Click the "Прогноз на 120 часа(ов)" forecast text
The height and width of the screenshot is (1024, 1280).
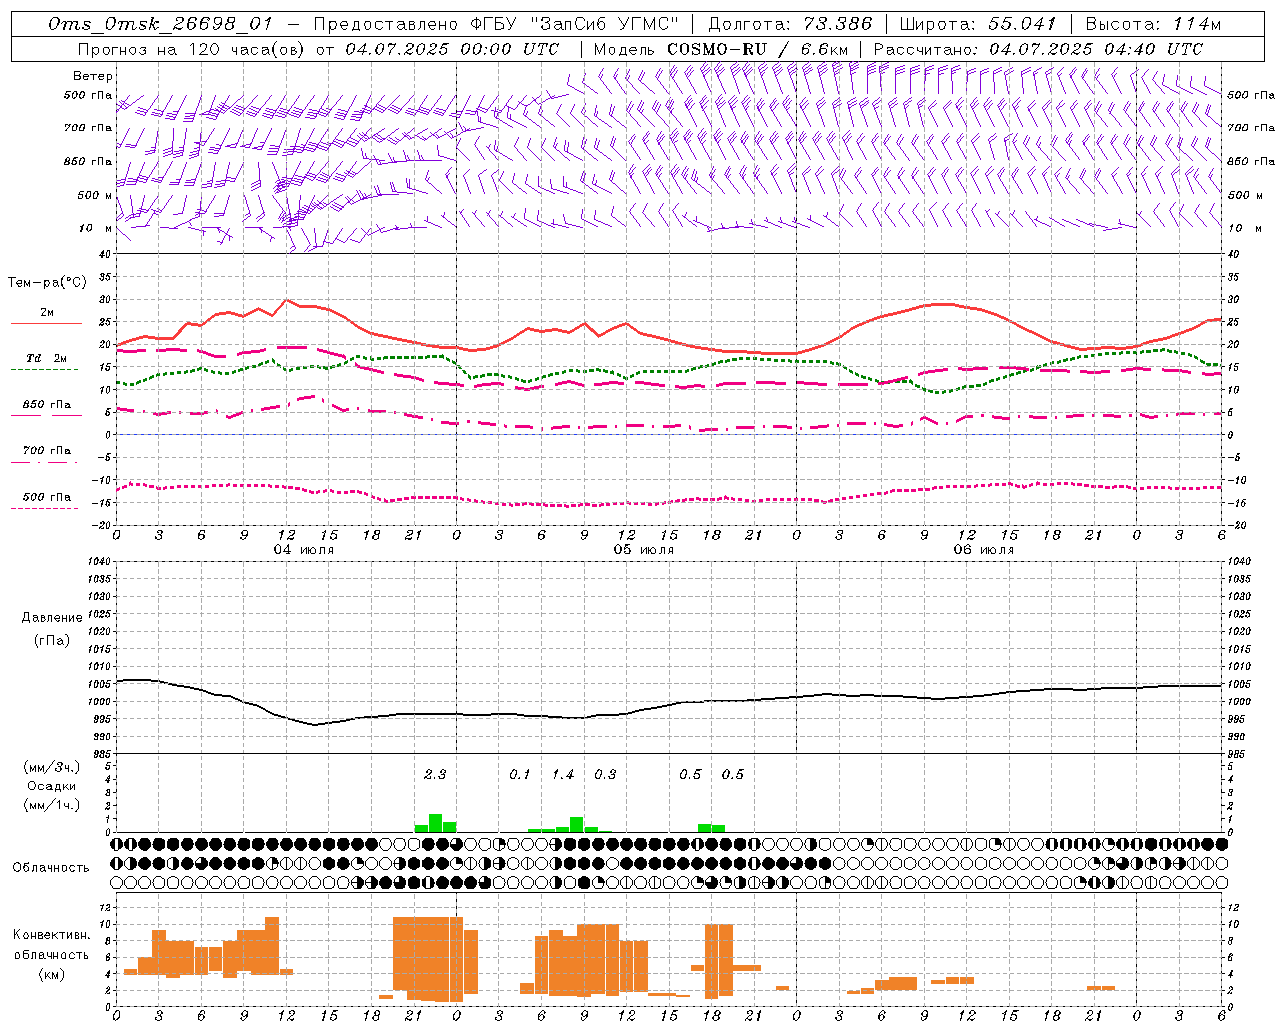click(x=192, y=49)
